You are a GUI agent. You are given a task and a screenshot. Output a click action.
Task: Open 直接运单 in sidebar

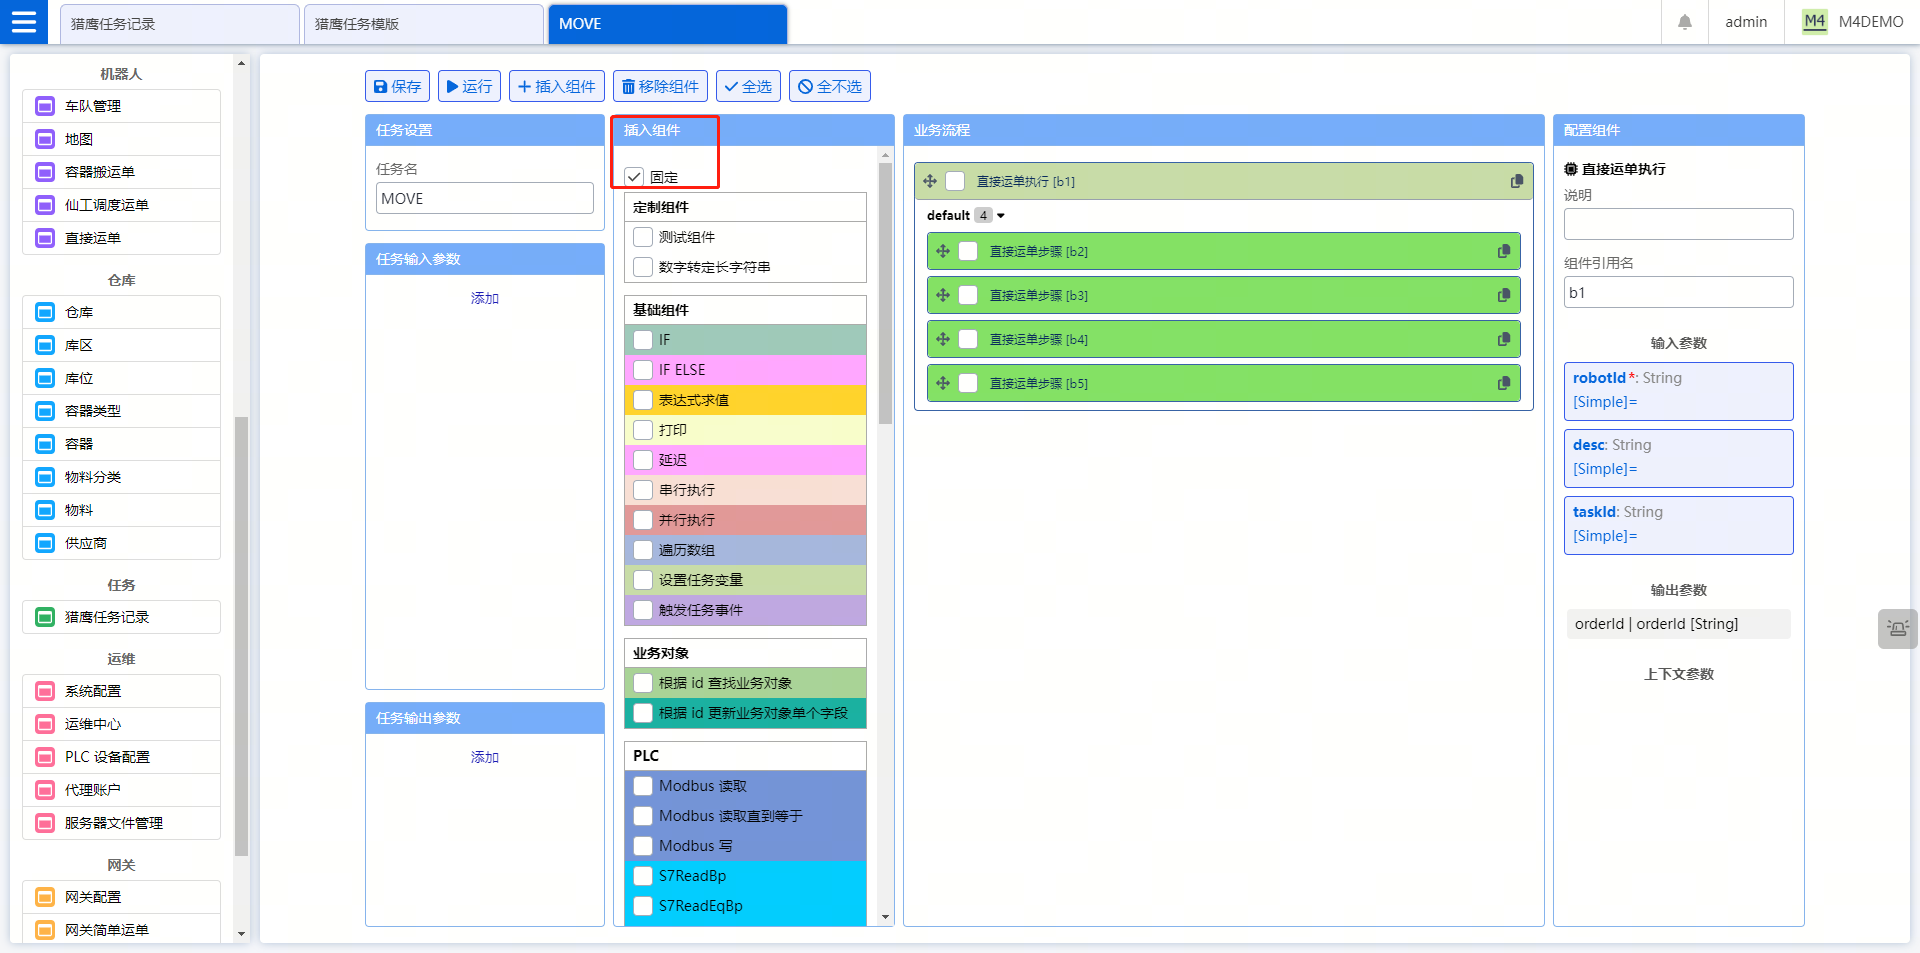point(121,238)
